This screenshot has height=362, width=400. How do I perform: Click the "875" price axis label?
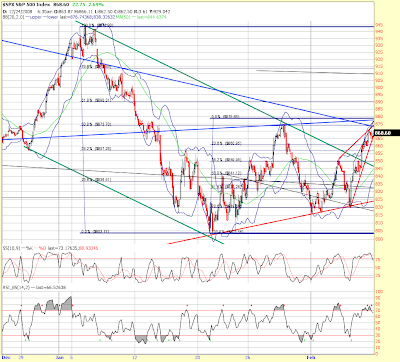coord(379,124)
